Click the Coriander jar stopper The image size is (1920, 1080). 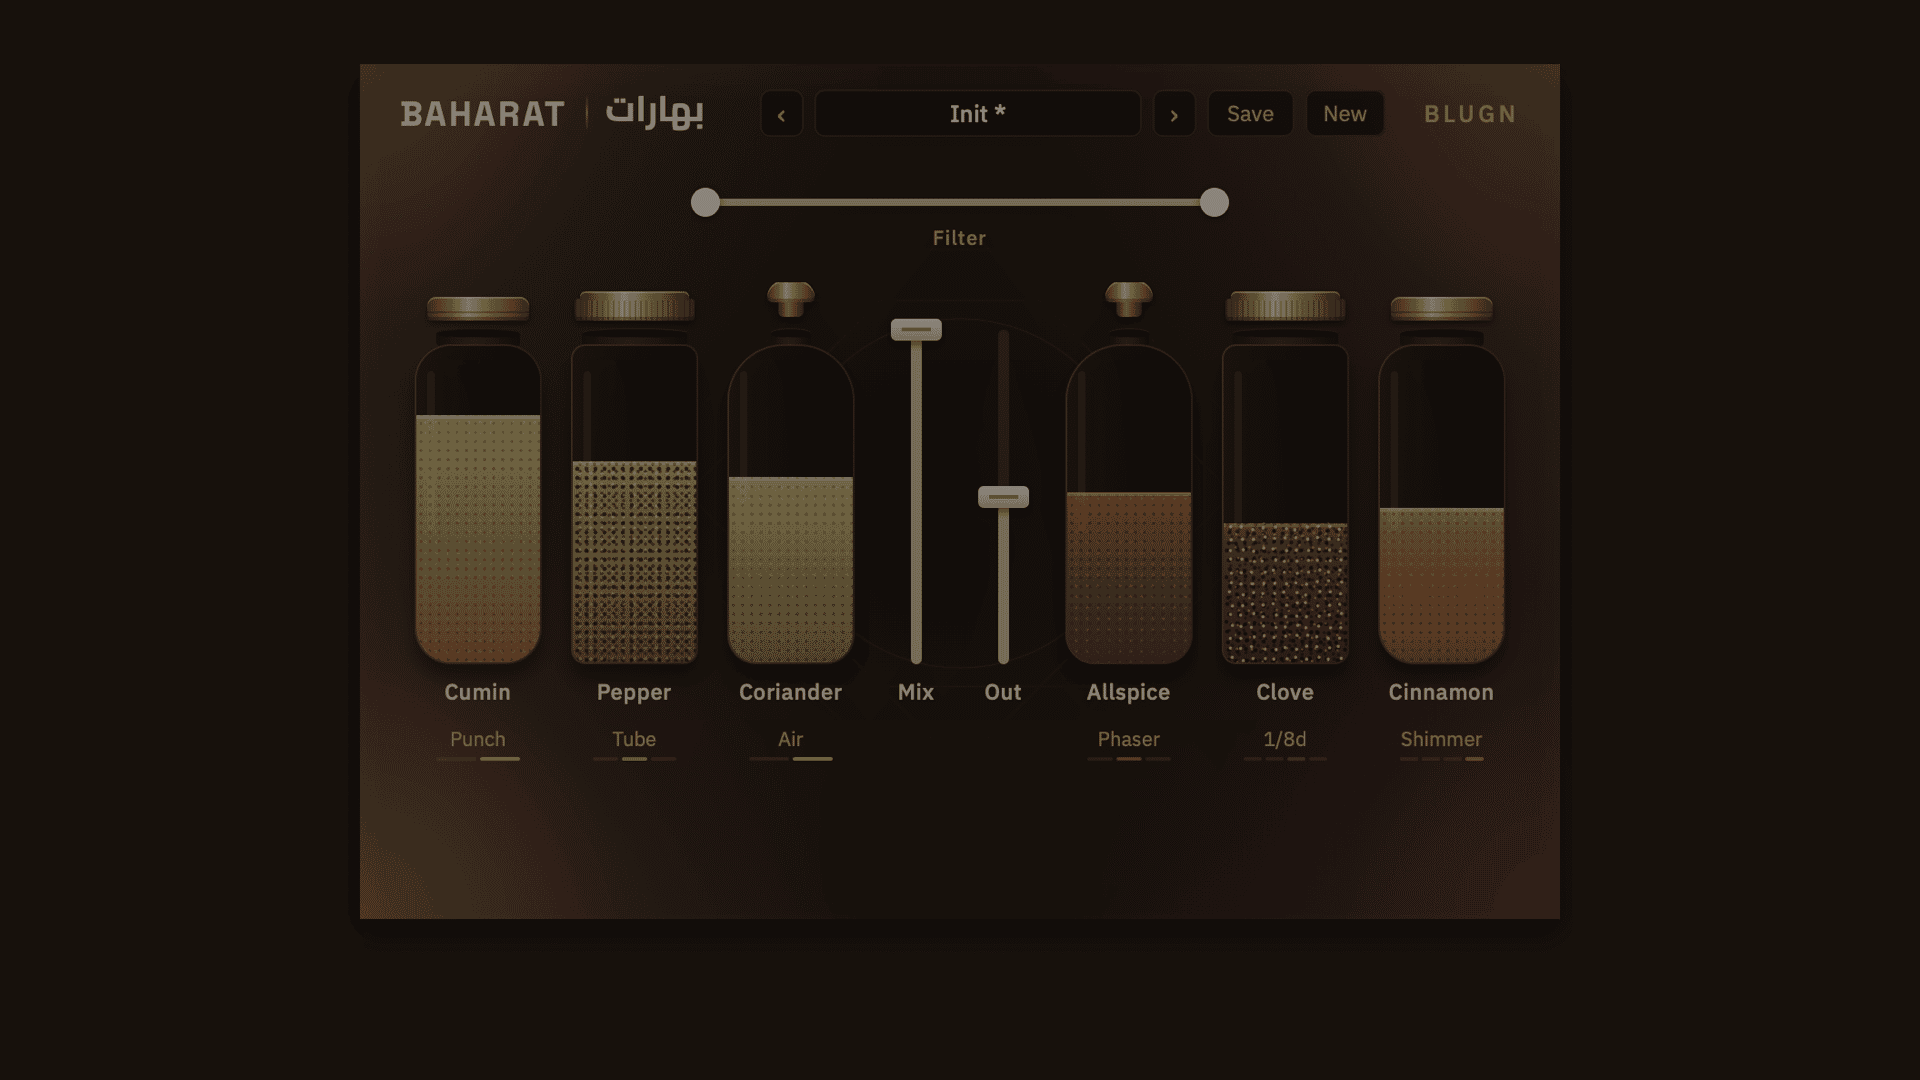coord(791,299)
